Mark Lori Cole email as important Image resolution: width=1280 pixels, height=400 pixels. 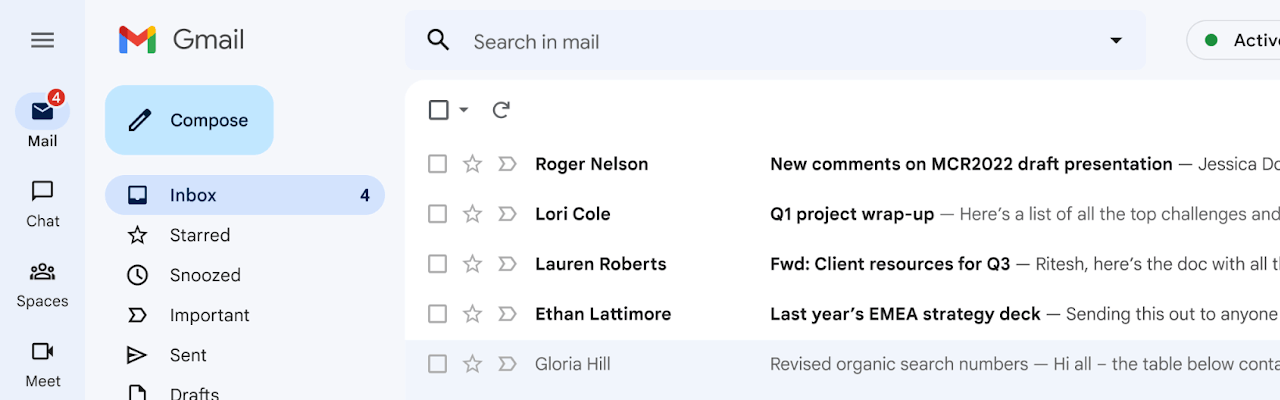pos(507,214)
